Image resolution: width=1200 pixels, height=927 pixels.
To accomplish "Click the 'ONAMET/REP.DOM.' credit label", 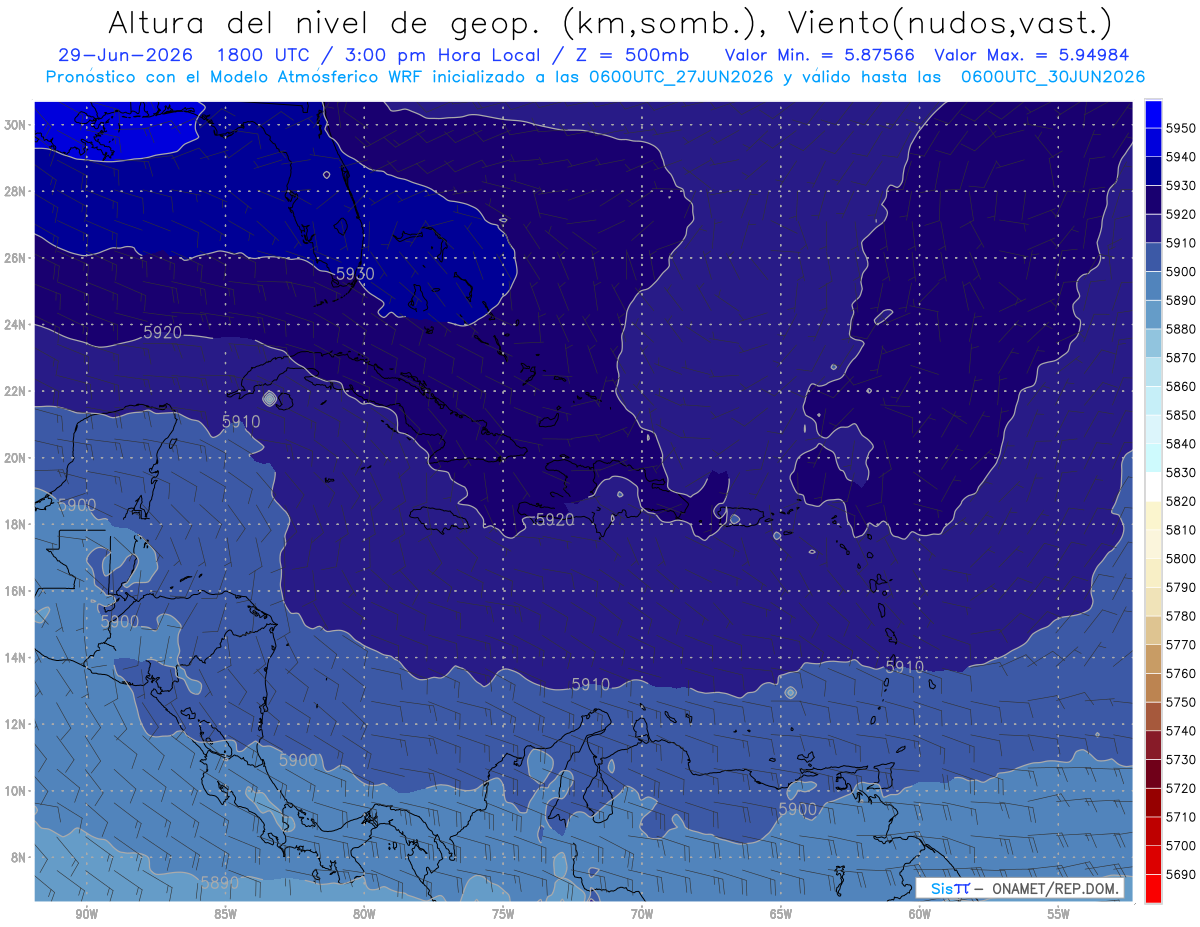I will pyautogui.click(x=1055, y=889).
